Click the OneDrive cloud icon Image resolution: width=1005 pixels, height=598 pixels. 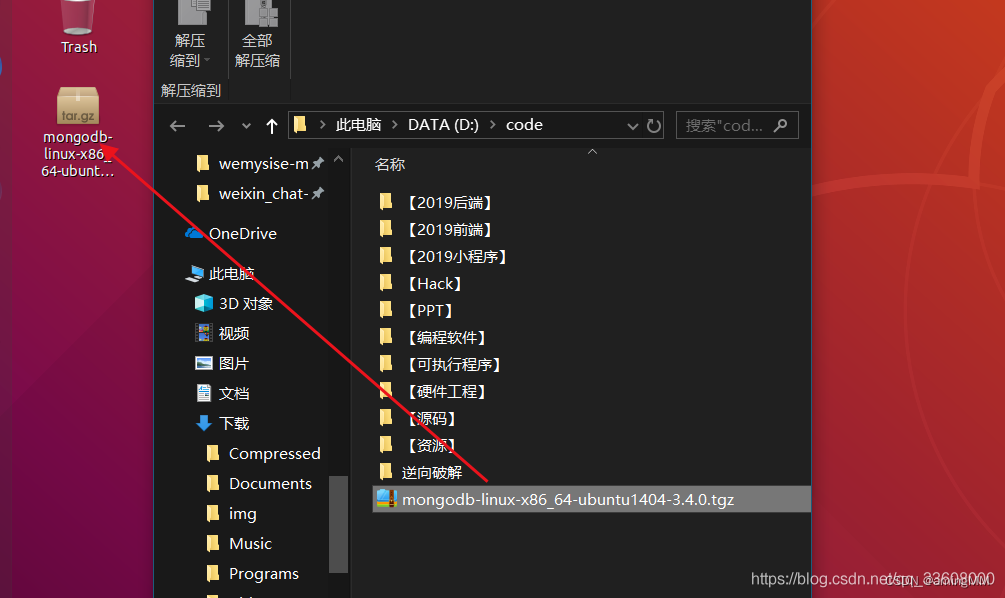click(x=194, y=233)
